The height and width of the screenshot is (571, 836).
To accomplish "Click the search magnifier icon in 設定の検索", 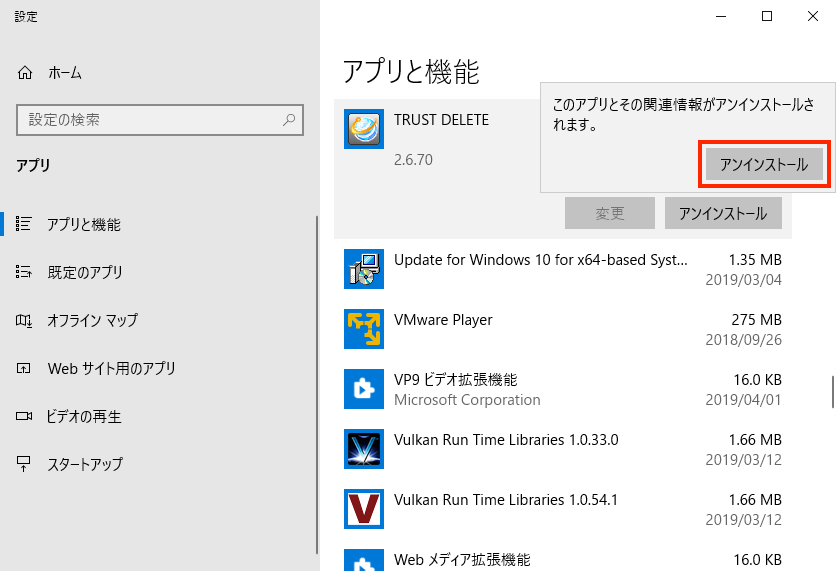I will coord(289,120).
